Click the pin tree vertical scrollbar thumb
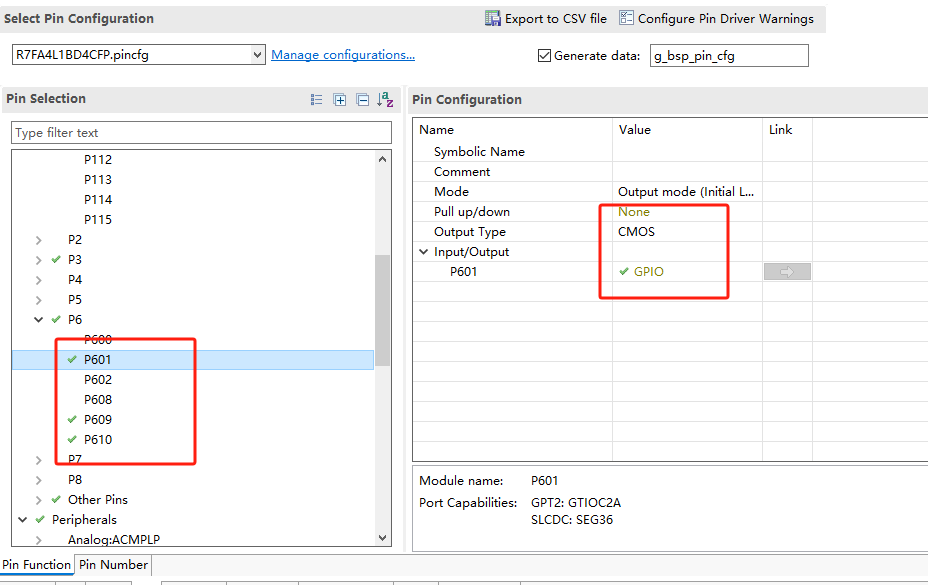Screen dimensions: 928x585 click(382, 310)
